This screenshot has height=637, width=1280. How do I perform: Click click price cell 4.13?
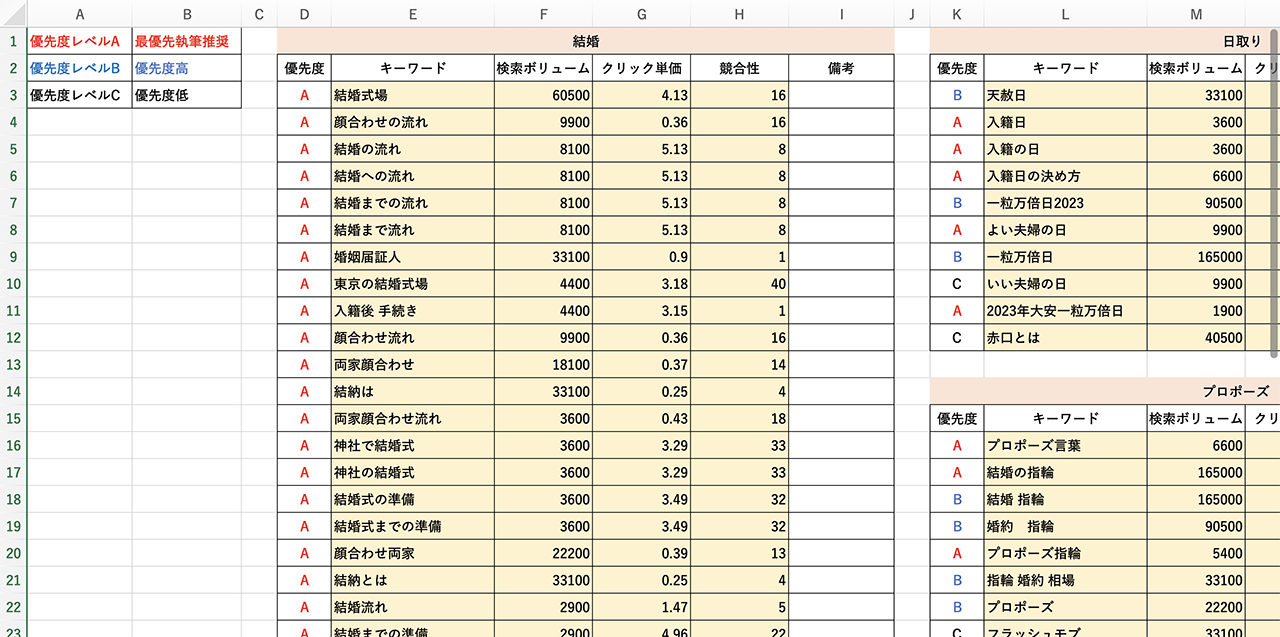coord(641,95)
